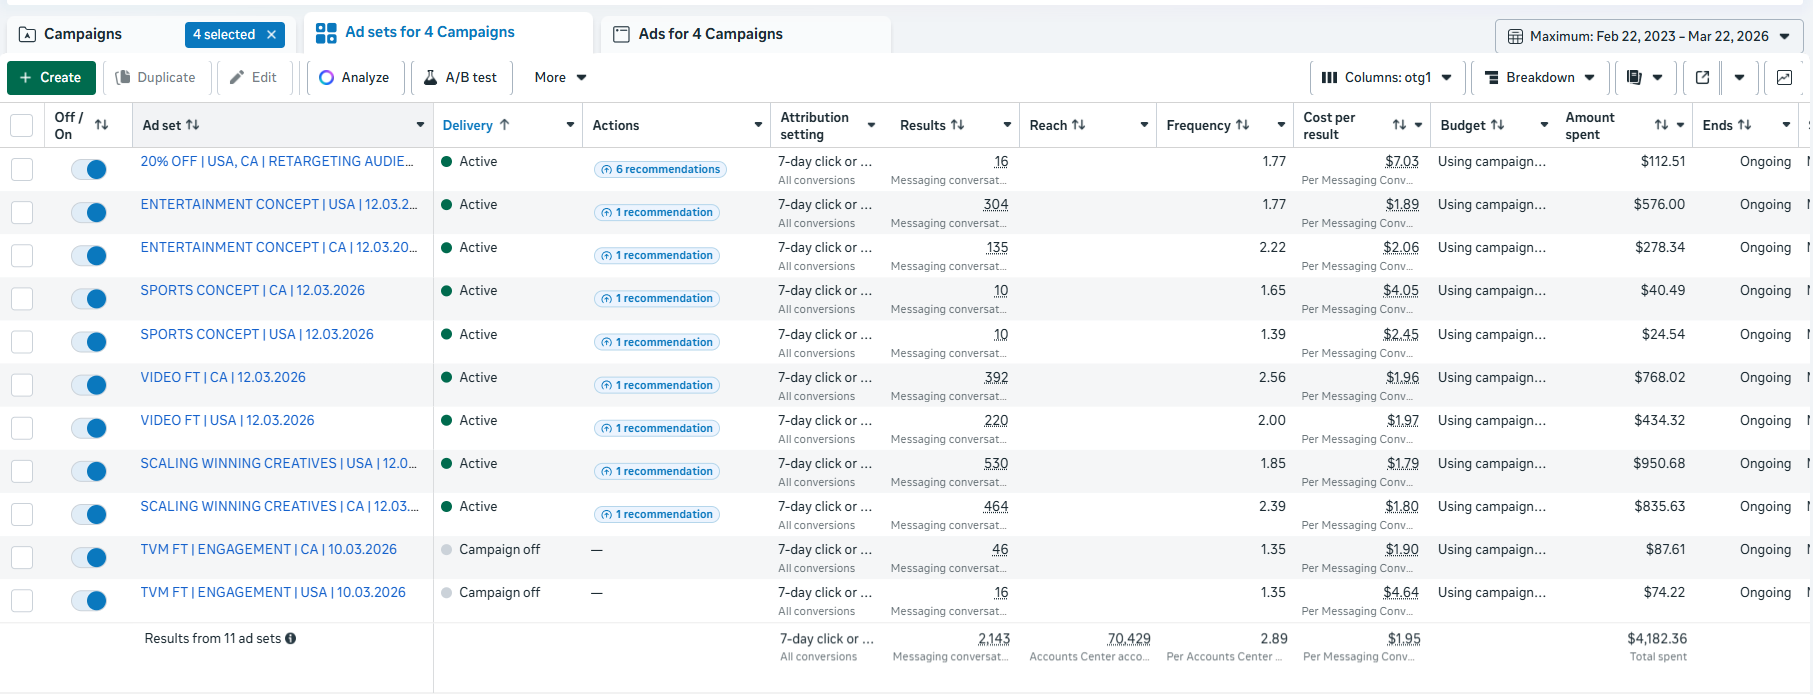Click the $4,182.36 total spent value
The width and height of the screenshot is (1813, 695).
[1657, 639]
